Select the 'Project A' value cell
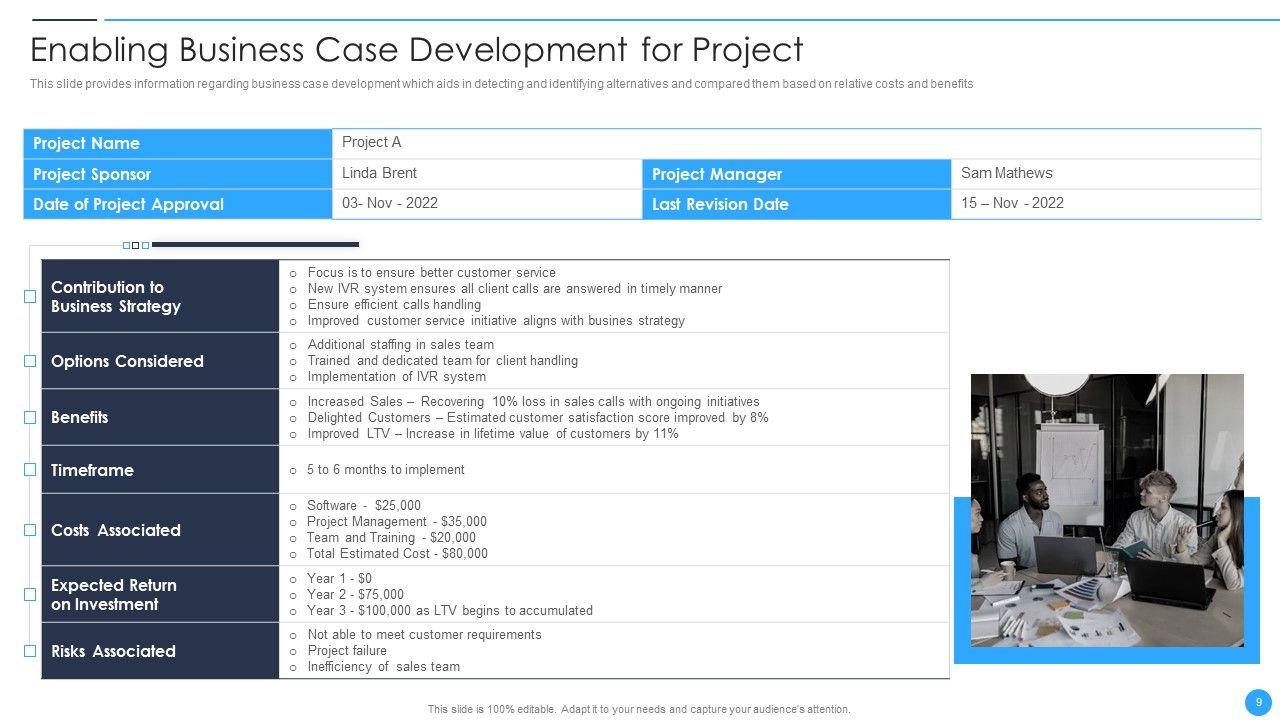Viewport: 1280px width, 720px height. pyautogui.click(x=796, y=143)
